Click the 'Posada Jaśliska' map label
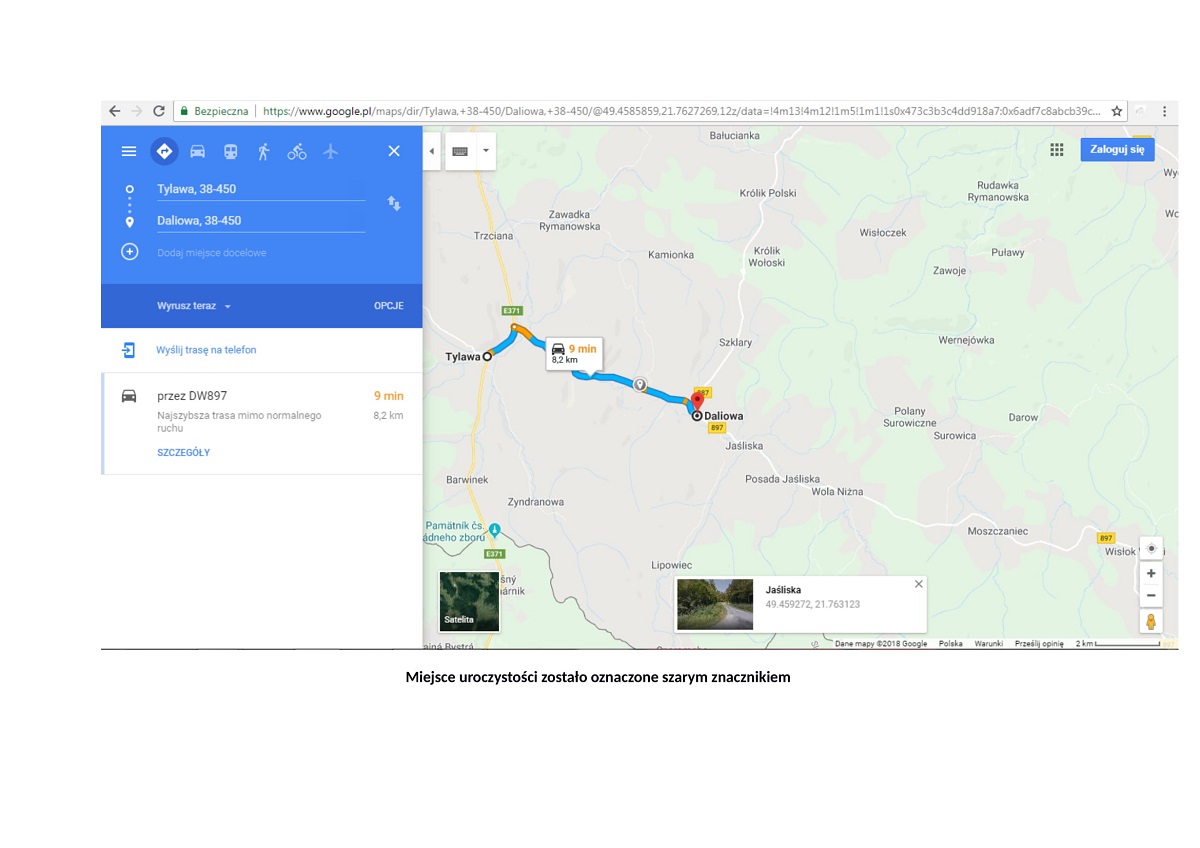Screen dimensions: 1200x848 click(x=783, y=479)
